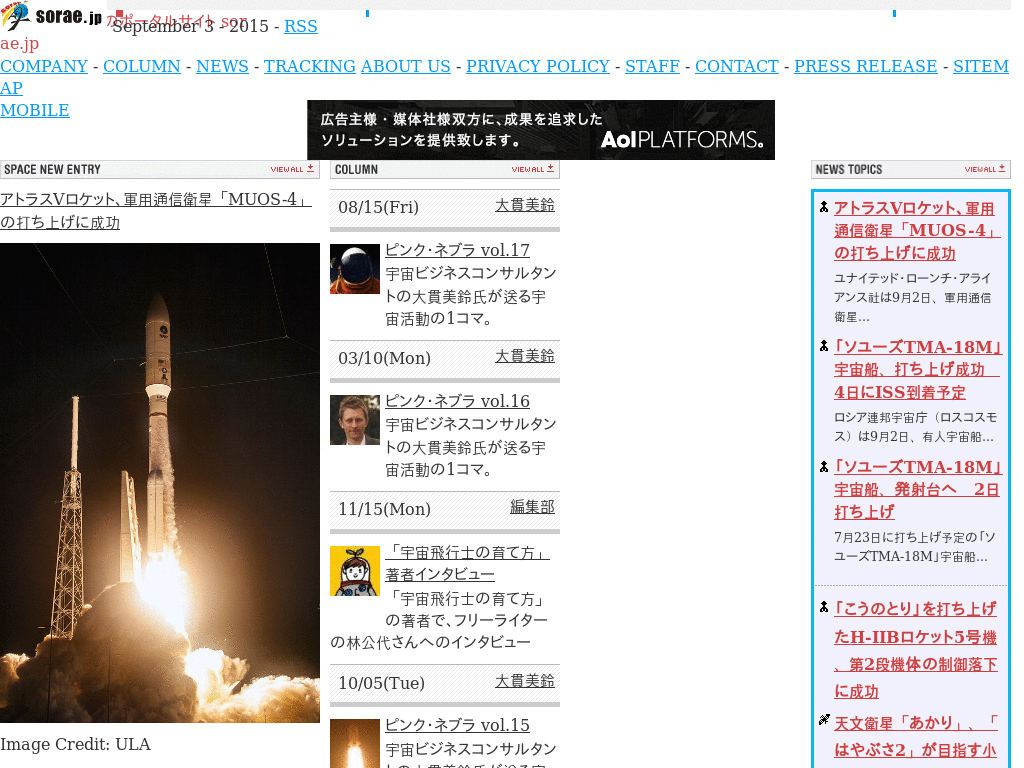Open PRIVACY POLICY page
Image resolution: width=1024 pixels, height=768 pixels.
pyautogui.click(x=537, y=66)
